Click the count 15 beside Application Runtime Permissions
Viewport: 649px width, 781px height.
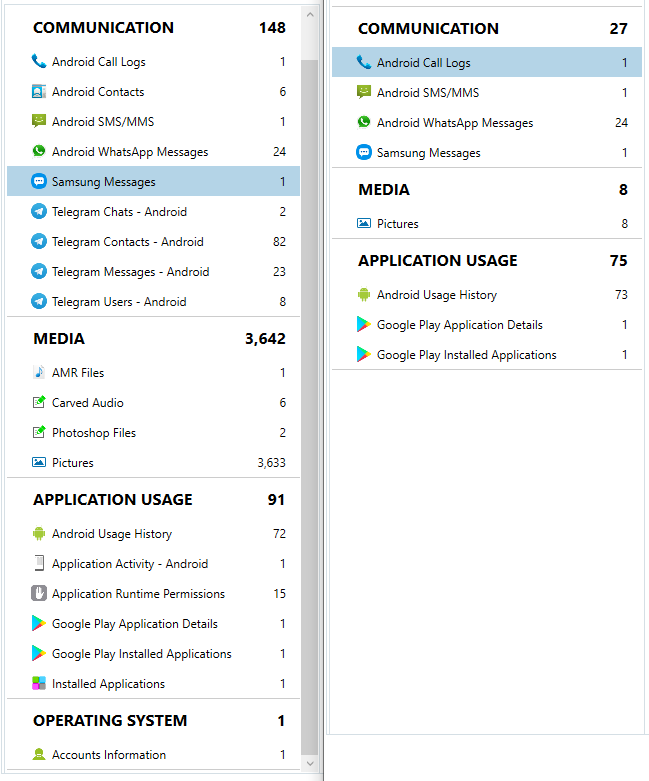coord(279,594)
